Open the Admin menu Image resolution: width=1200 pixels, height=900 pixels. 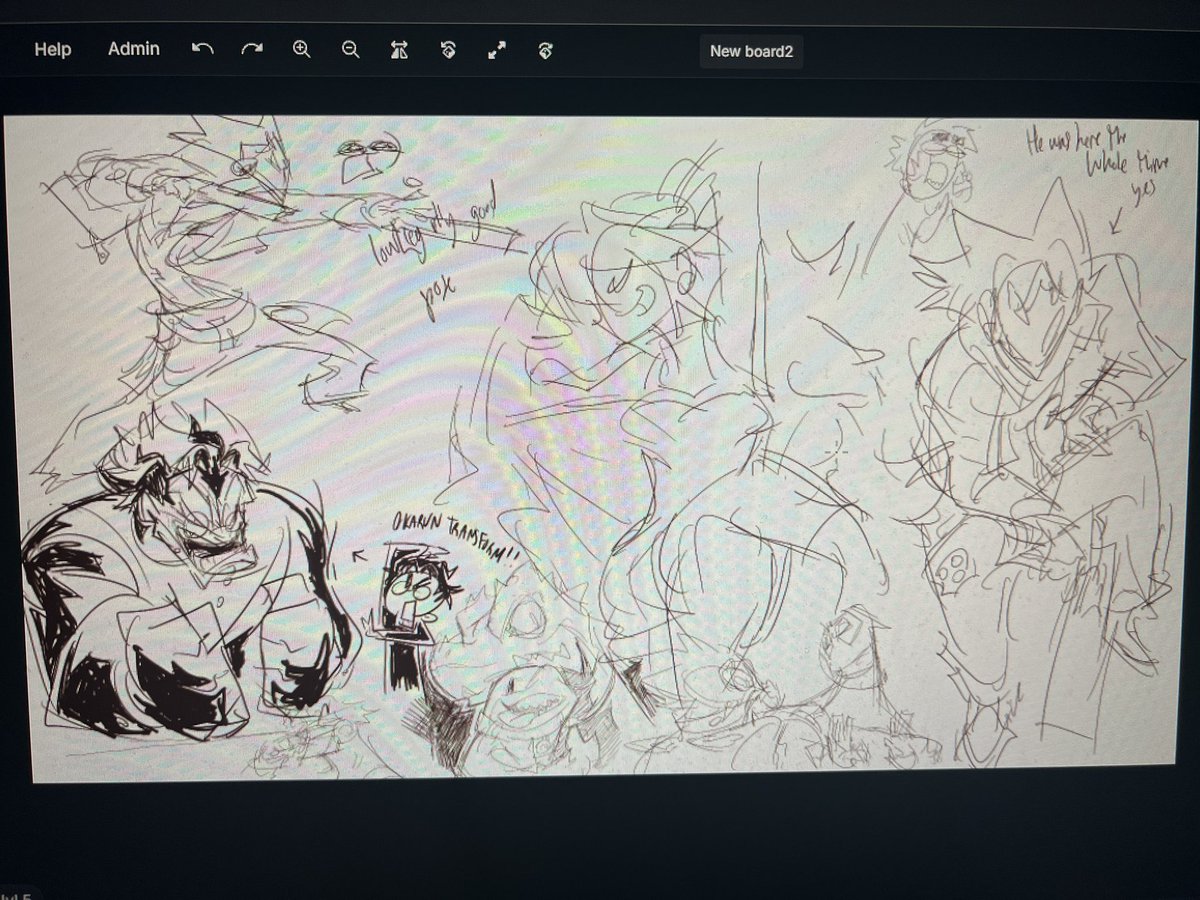click(x=134, y=49)
